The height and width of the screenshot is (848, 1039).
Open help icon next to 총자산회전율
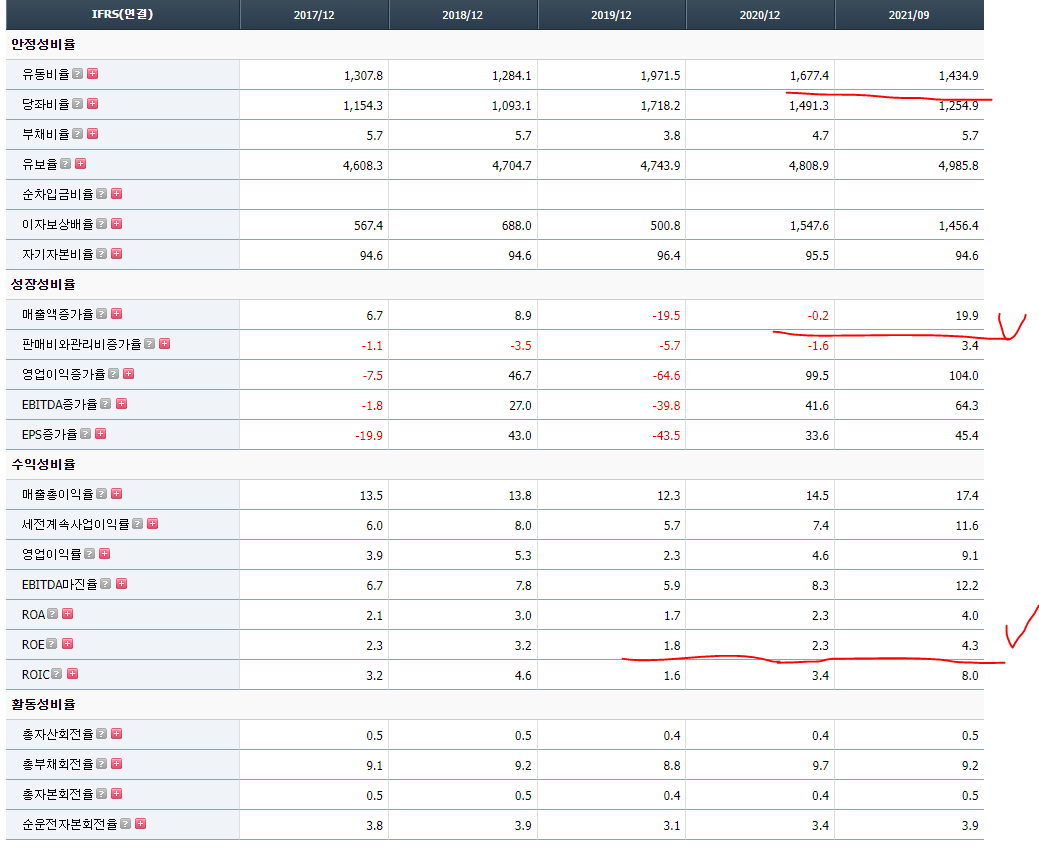tap(101, 733)
